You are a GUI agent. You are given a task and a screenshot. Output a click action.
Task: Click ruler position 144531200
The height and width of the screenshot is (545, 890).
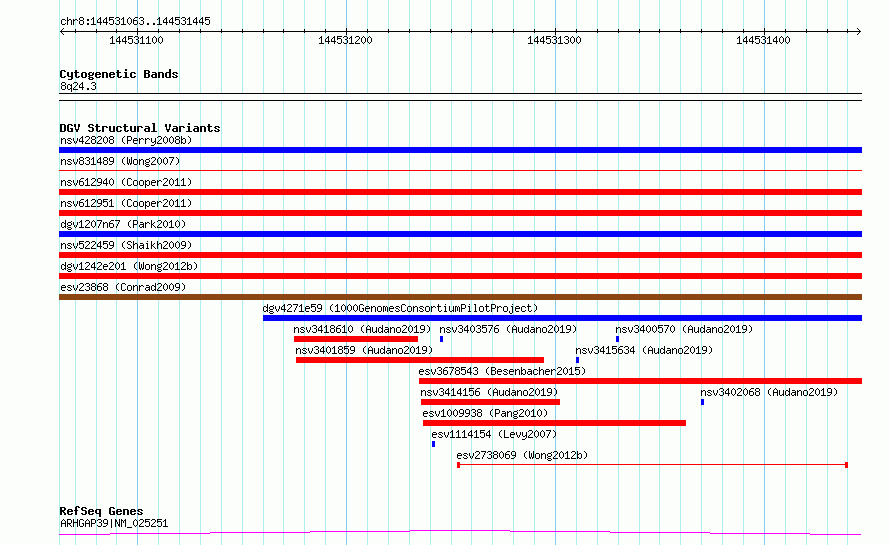[x=345, y=40]
